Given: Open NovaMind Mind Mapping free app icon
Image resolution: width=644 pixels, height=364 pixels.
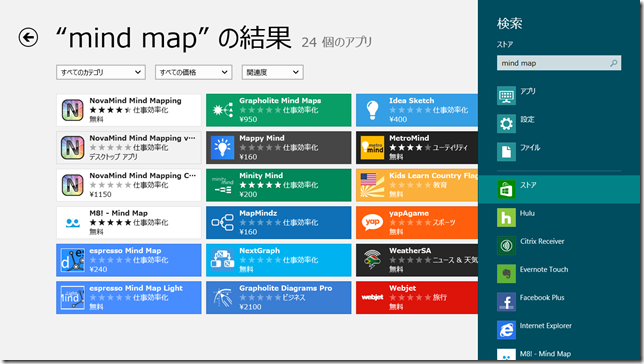Looking at the screenshot, I should (73, 110).
